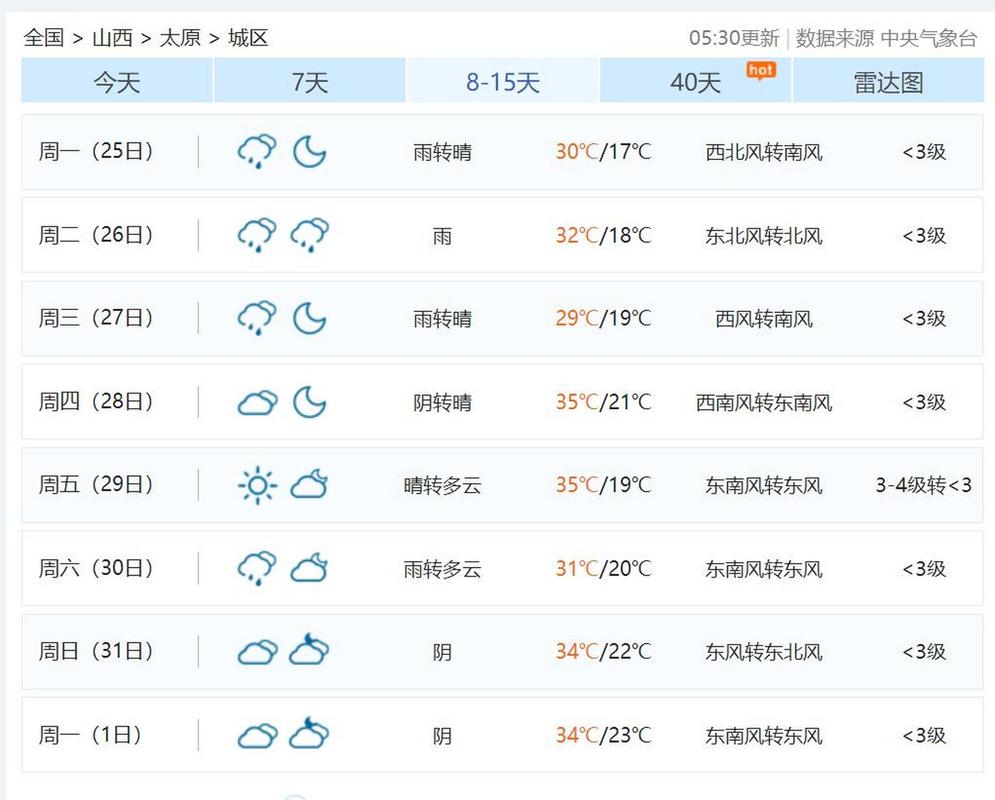
Task: Click the night overcast icon for 周一（1日）
Action: click(x=310, y=733)
